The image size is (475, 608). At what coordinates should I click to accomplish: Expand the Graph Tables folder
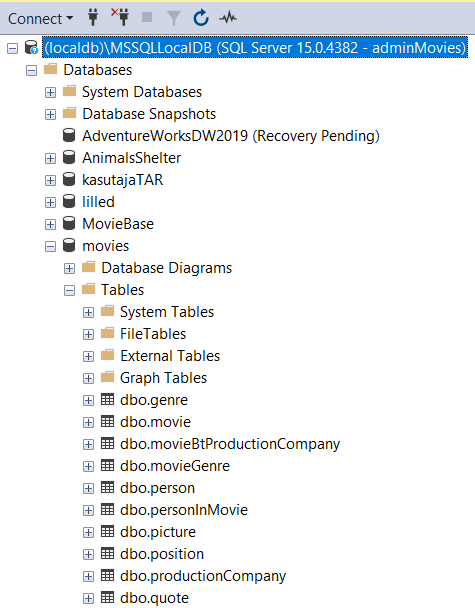click(88, 378)
